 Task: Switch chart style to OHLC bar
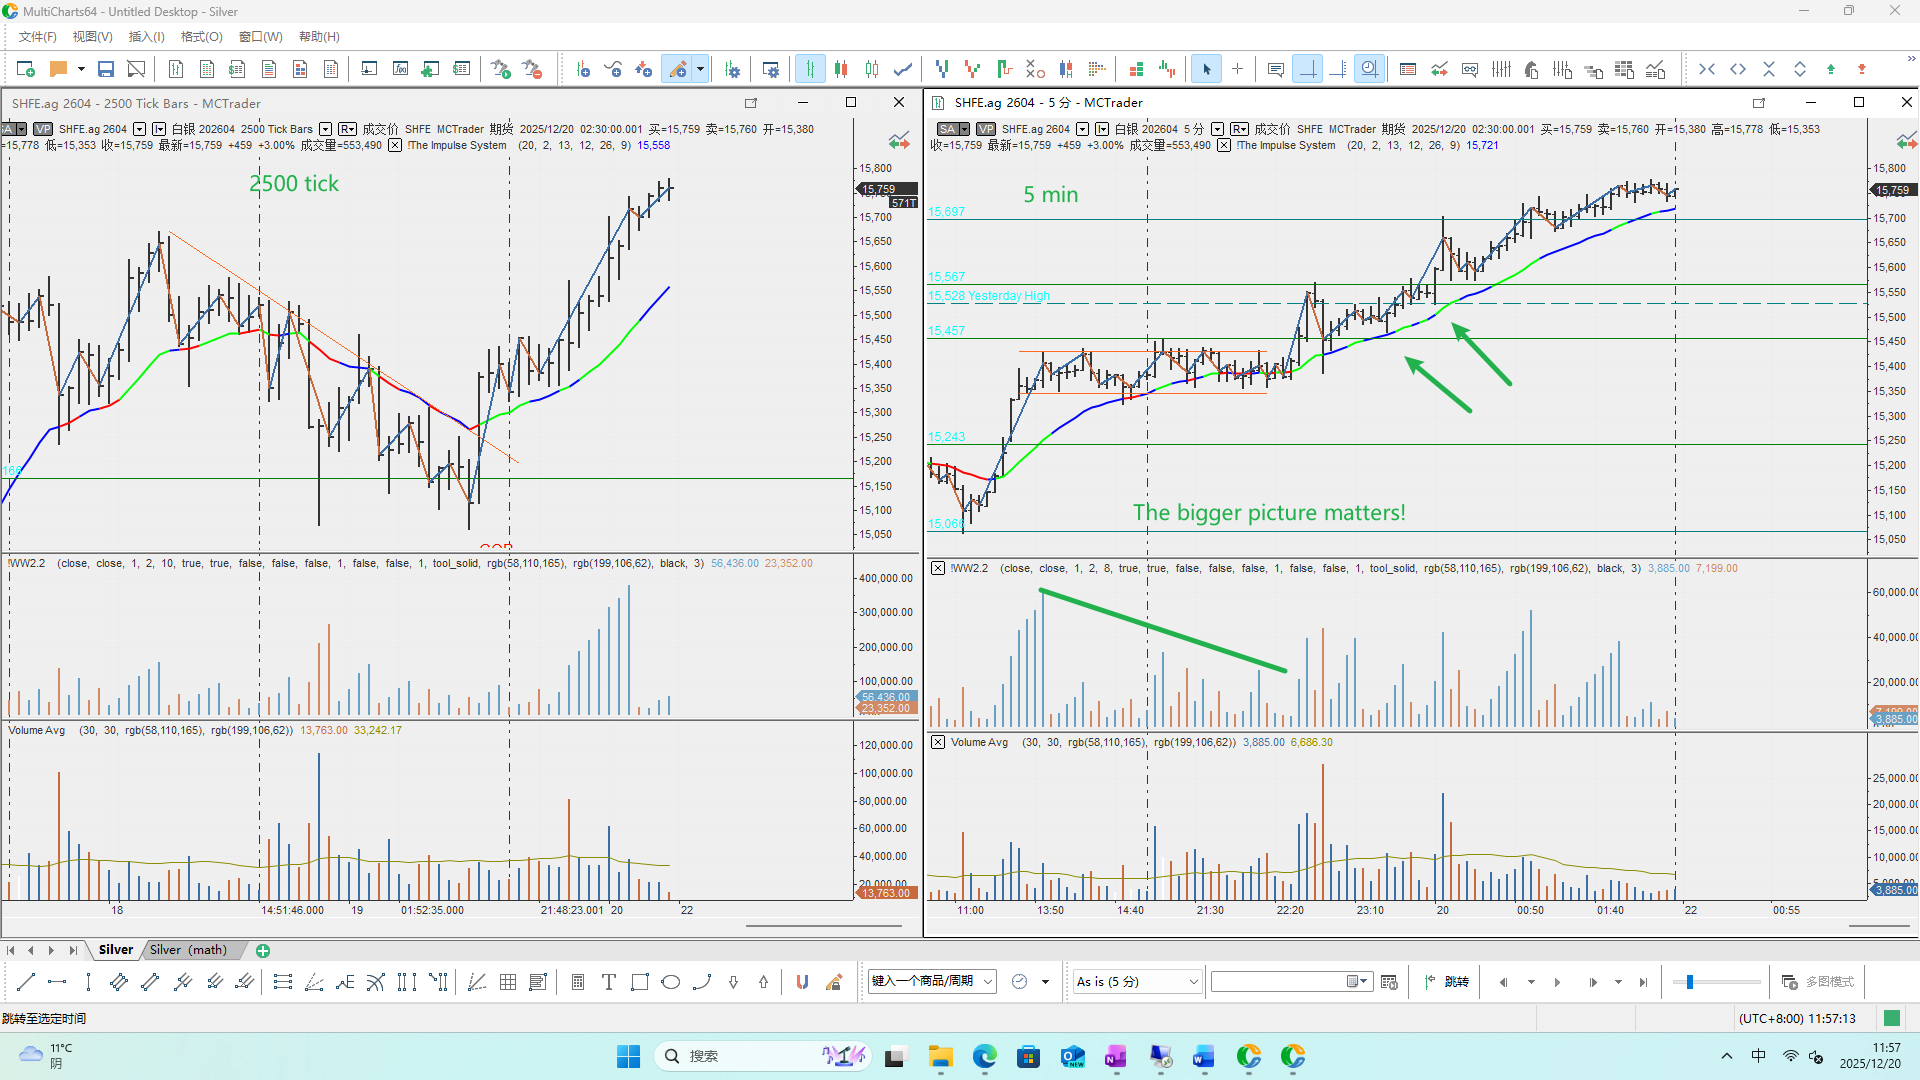click(810, 69)
